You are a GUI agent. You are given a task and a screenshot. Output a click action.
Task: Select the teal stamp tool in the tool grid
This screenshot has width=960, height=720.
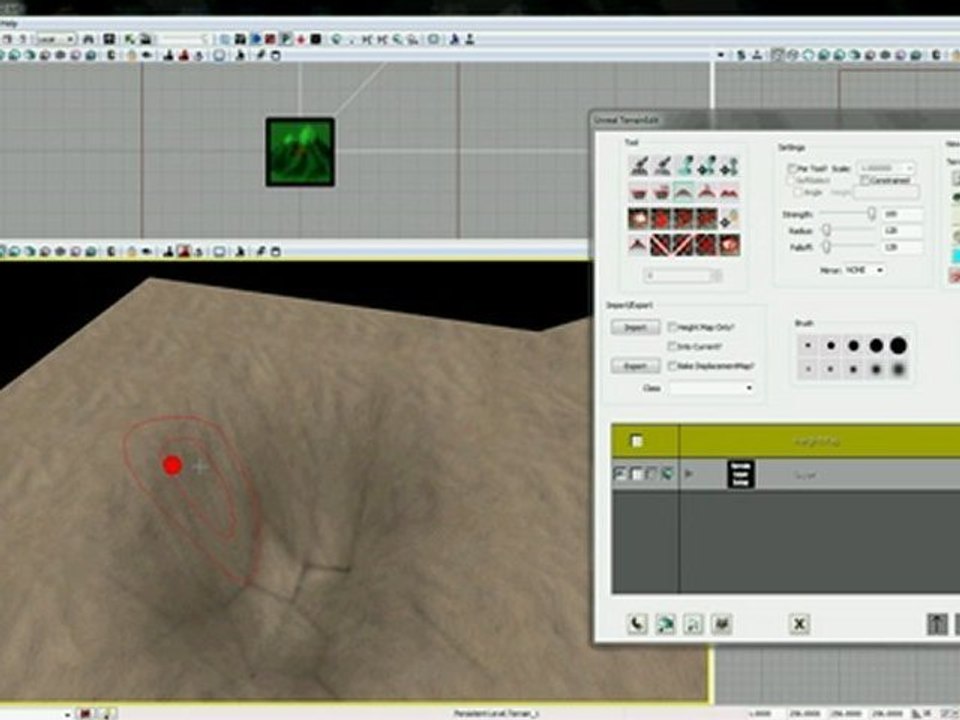pos(684,165)
